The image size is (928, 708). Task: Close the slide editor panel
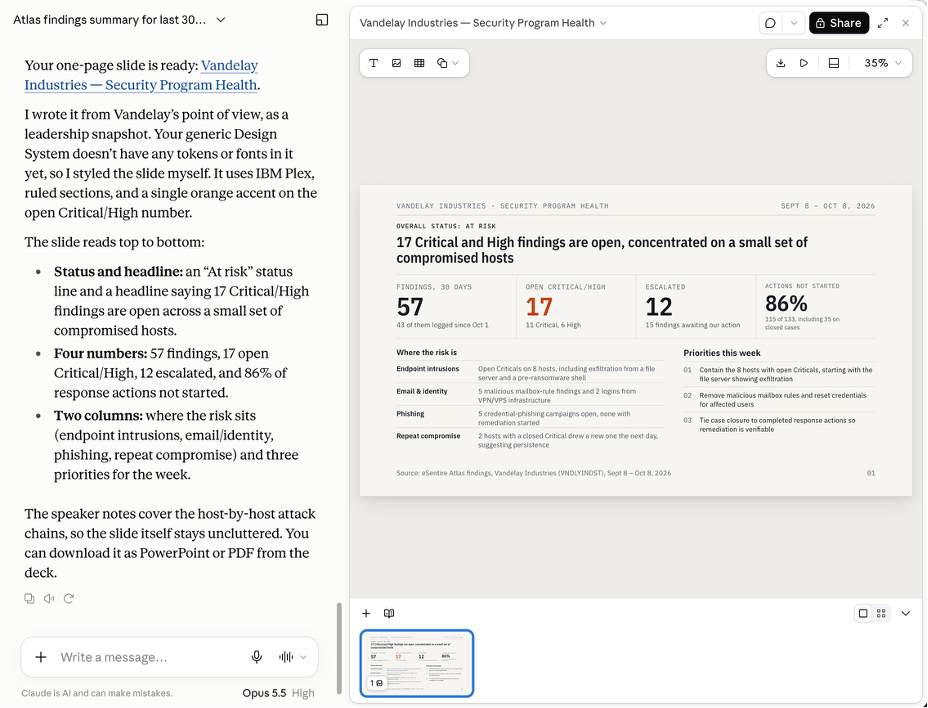pos(906,23)
